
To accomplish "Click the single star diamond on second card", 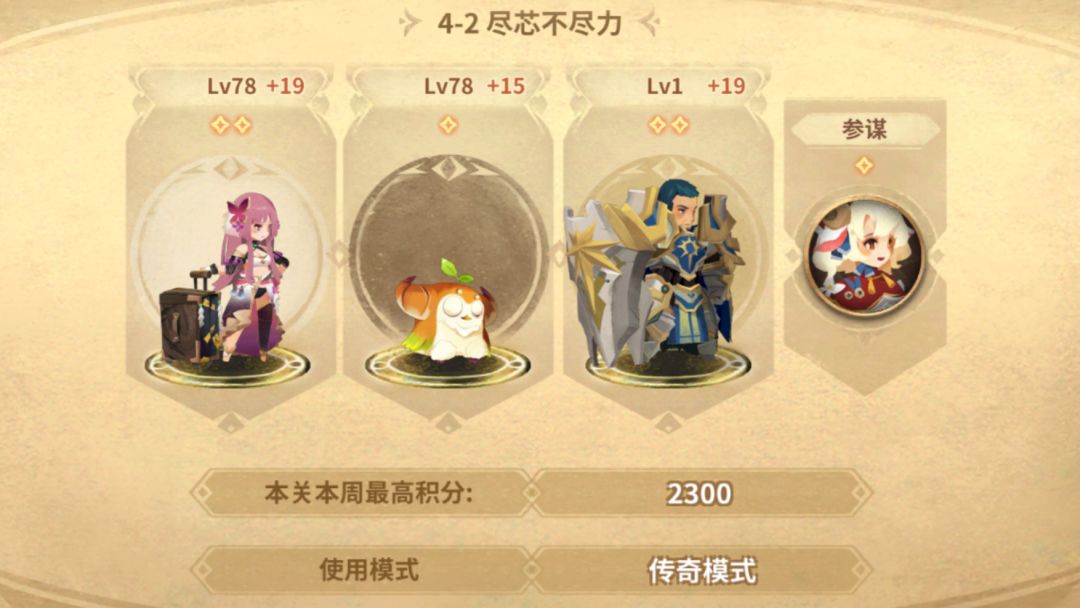I will 448,125.
